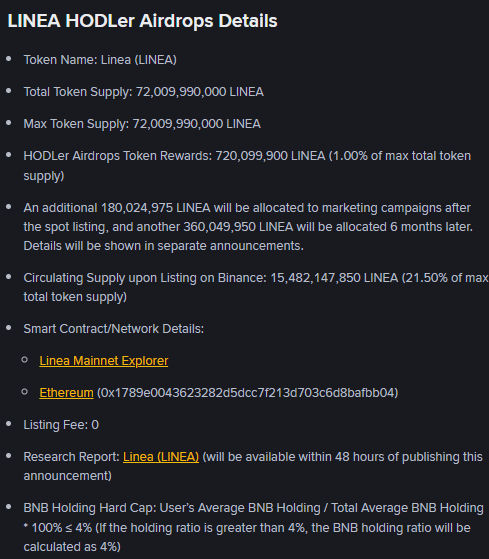This screenshot has width=489, height=559.
Task: Select the HODLer Airdrops Token Rewards entry
Action: coord(247,166)
